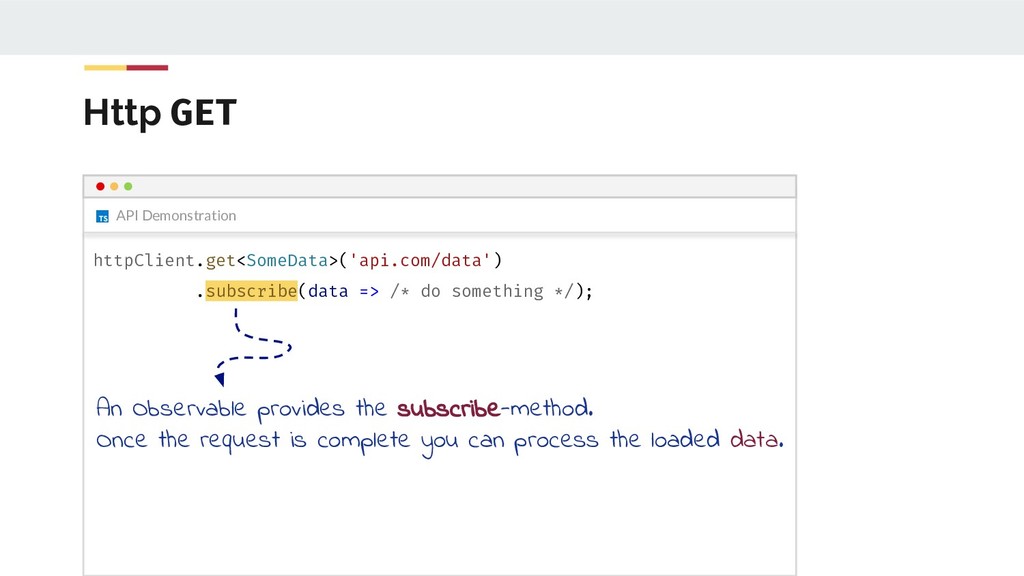The height and width of the screenshot is (576, 1024).
Task: Click the get method call in code
Action: tap(220, 261)
